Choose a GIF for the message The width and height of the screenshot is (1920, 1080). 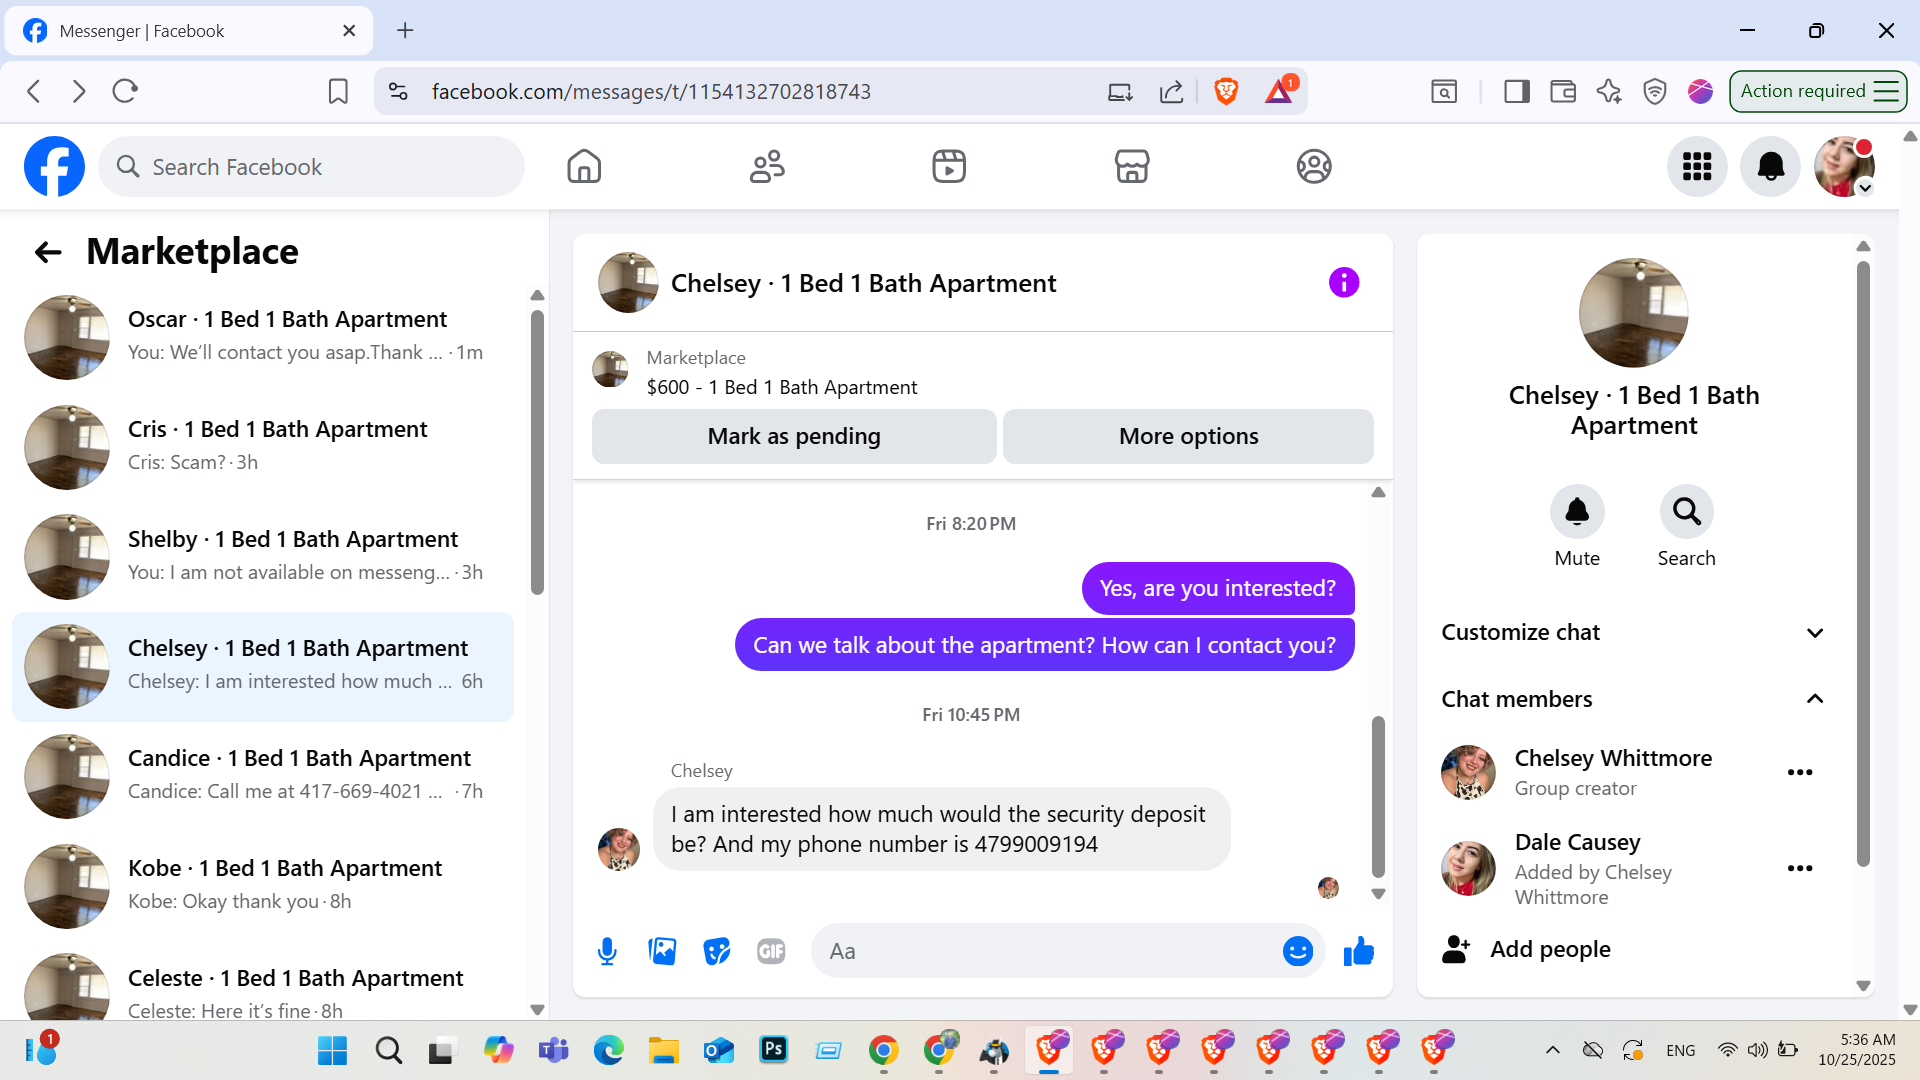771,951
